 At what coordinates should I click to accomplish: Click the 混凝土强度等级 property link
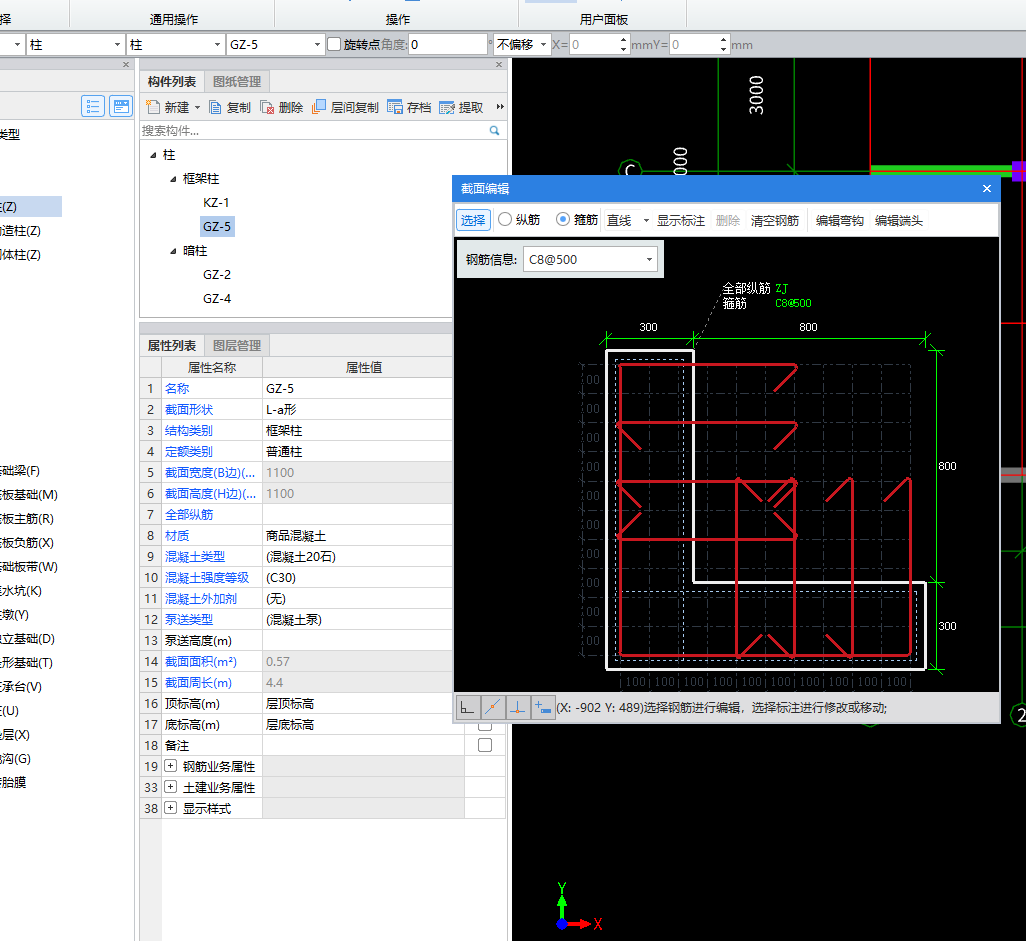pos(207,578)
